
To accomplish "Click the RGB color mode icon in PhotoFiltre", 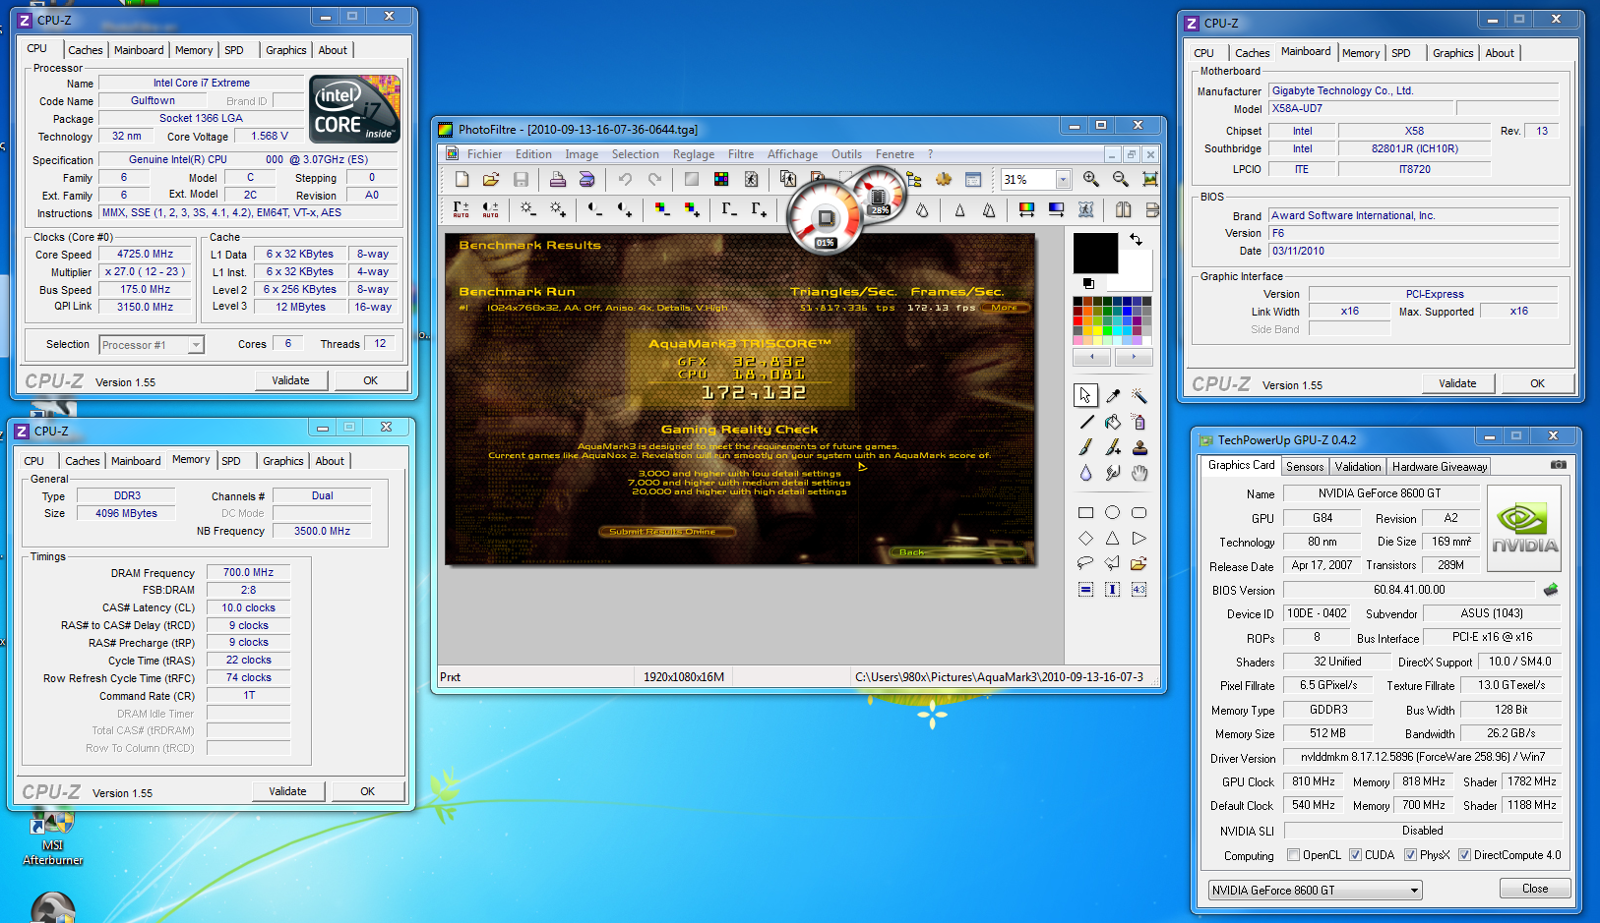I will (721, 180).
